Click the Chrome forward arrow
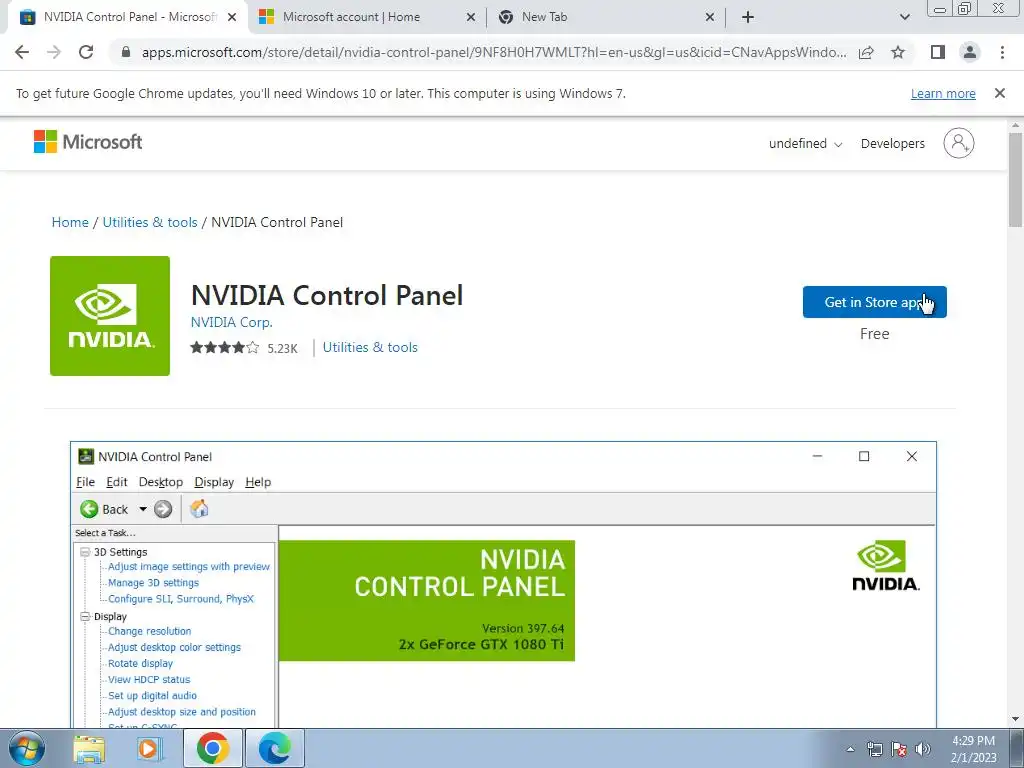Screen dimensions: 1024x768 pyautogui.click(x=54, y=52)
